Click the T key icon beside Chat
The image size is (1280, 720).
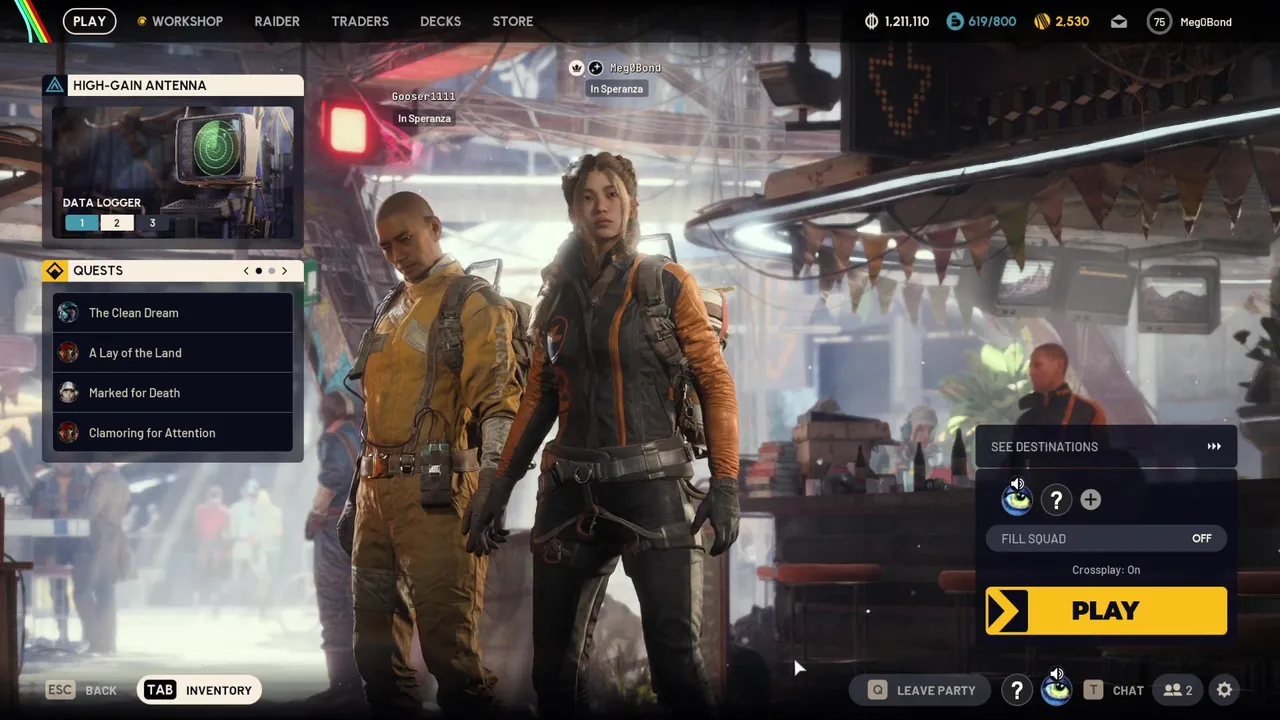(x=1094, y=690)
